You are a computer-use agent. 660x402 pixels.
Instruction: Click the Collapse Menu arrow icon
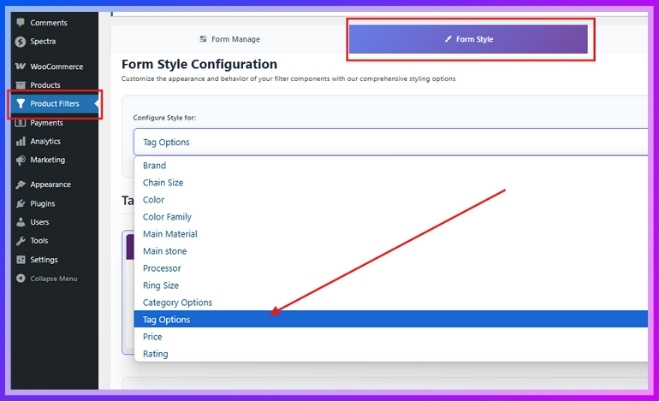point(20,278)
